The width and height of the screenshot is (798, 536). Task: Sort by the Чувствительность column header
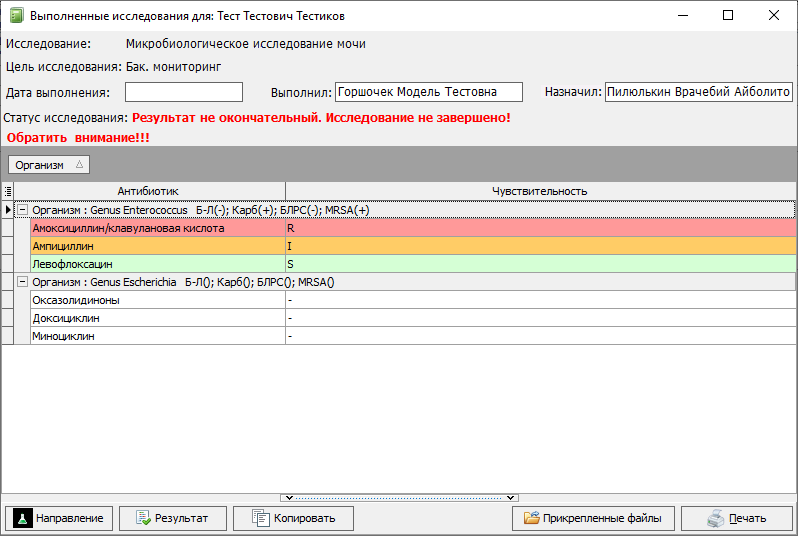tap(539, 191)
